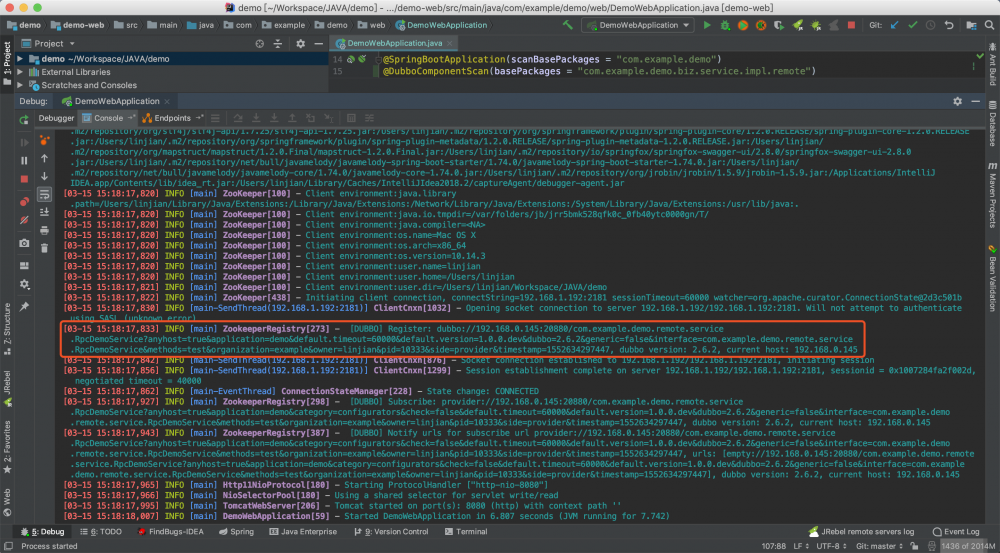The height and width of the screenshot is (553, 1000).
Task: Rerun DemoWebApplication in the Debug panel
Action: (24, 118)
